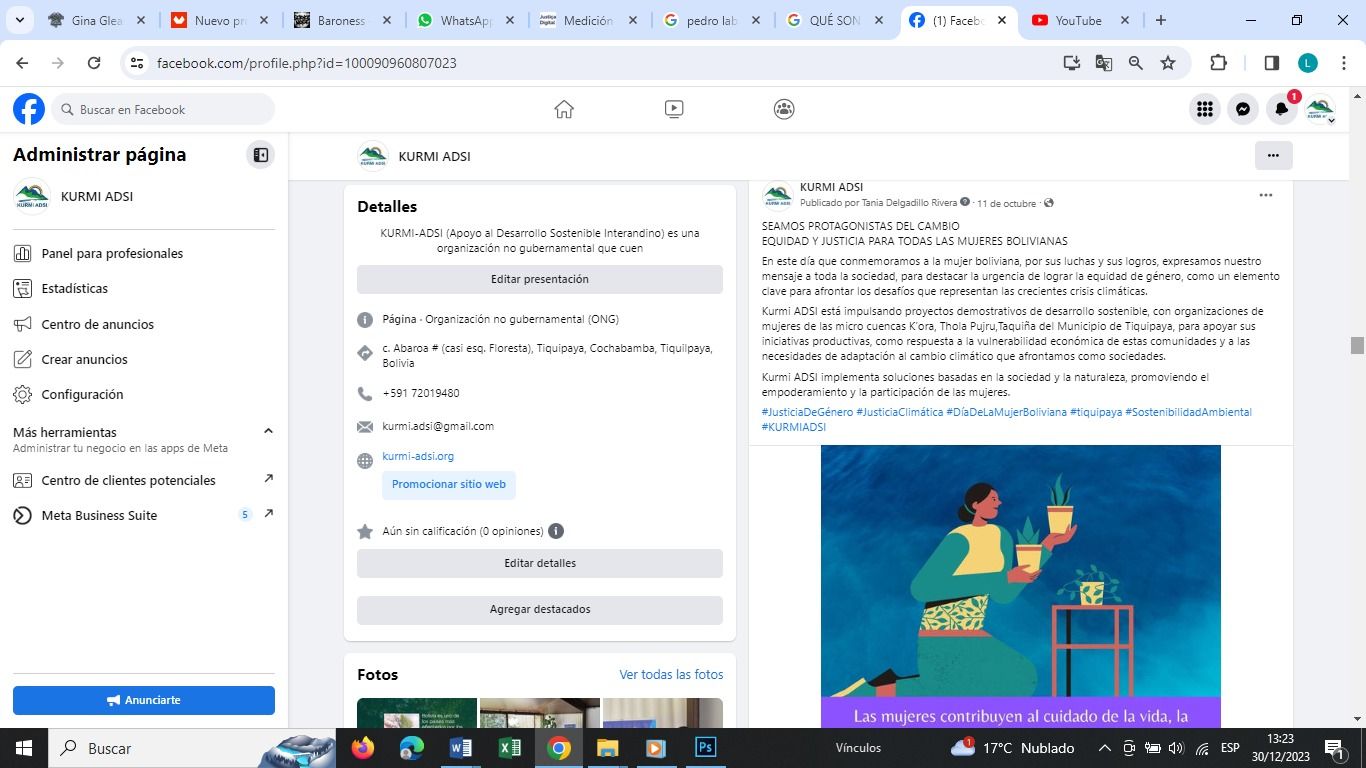Click Editar detalles button
Viewport: 1366px width, 768px height.
point(540,563)
